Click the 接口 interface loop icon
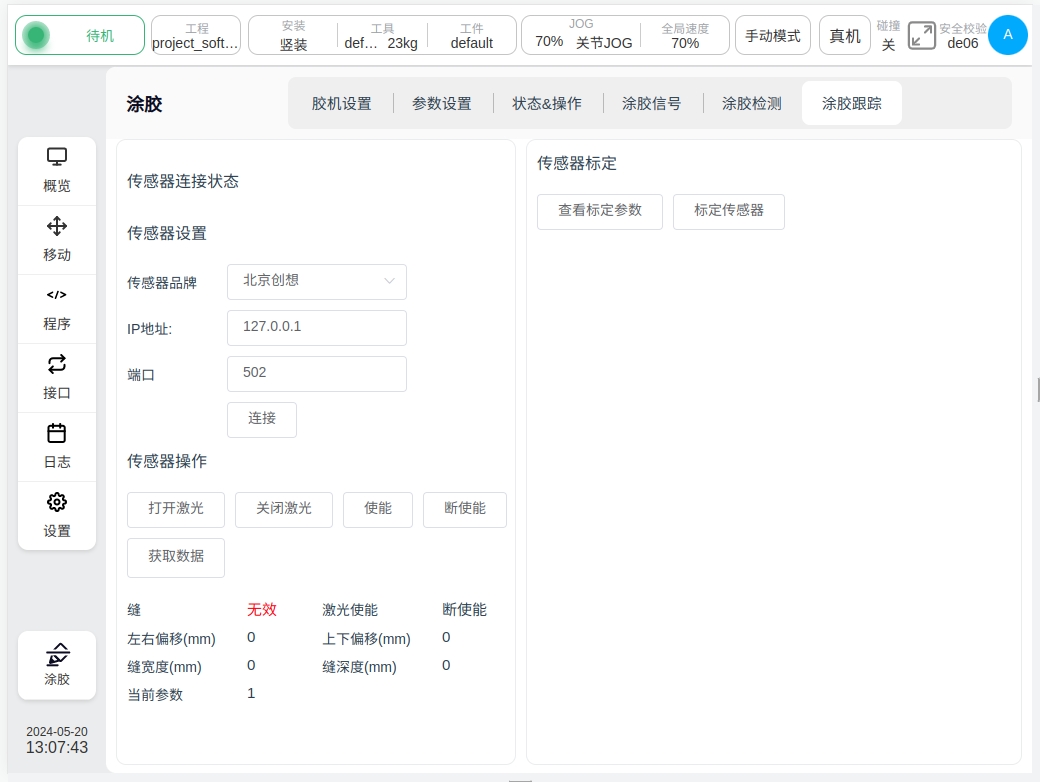Image resolution: width=1040 pixels, height=782 pixels. [57, 365]
